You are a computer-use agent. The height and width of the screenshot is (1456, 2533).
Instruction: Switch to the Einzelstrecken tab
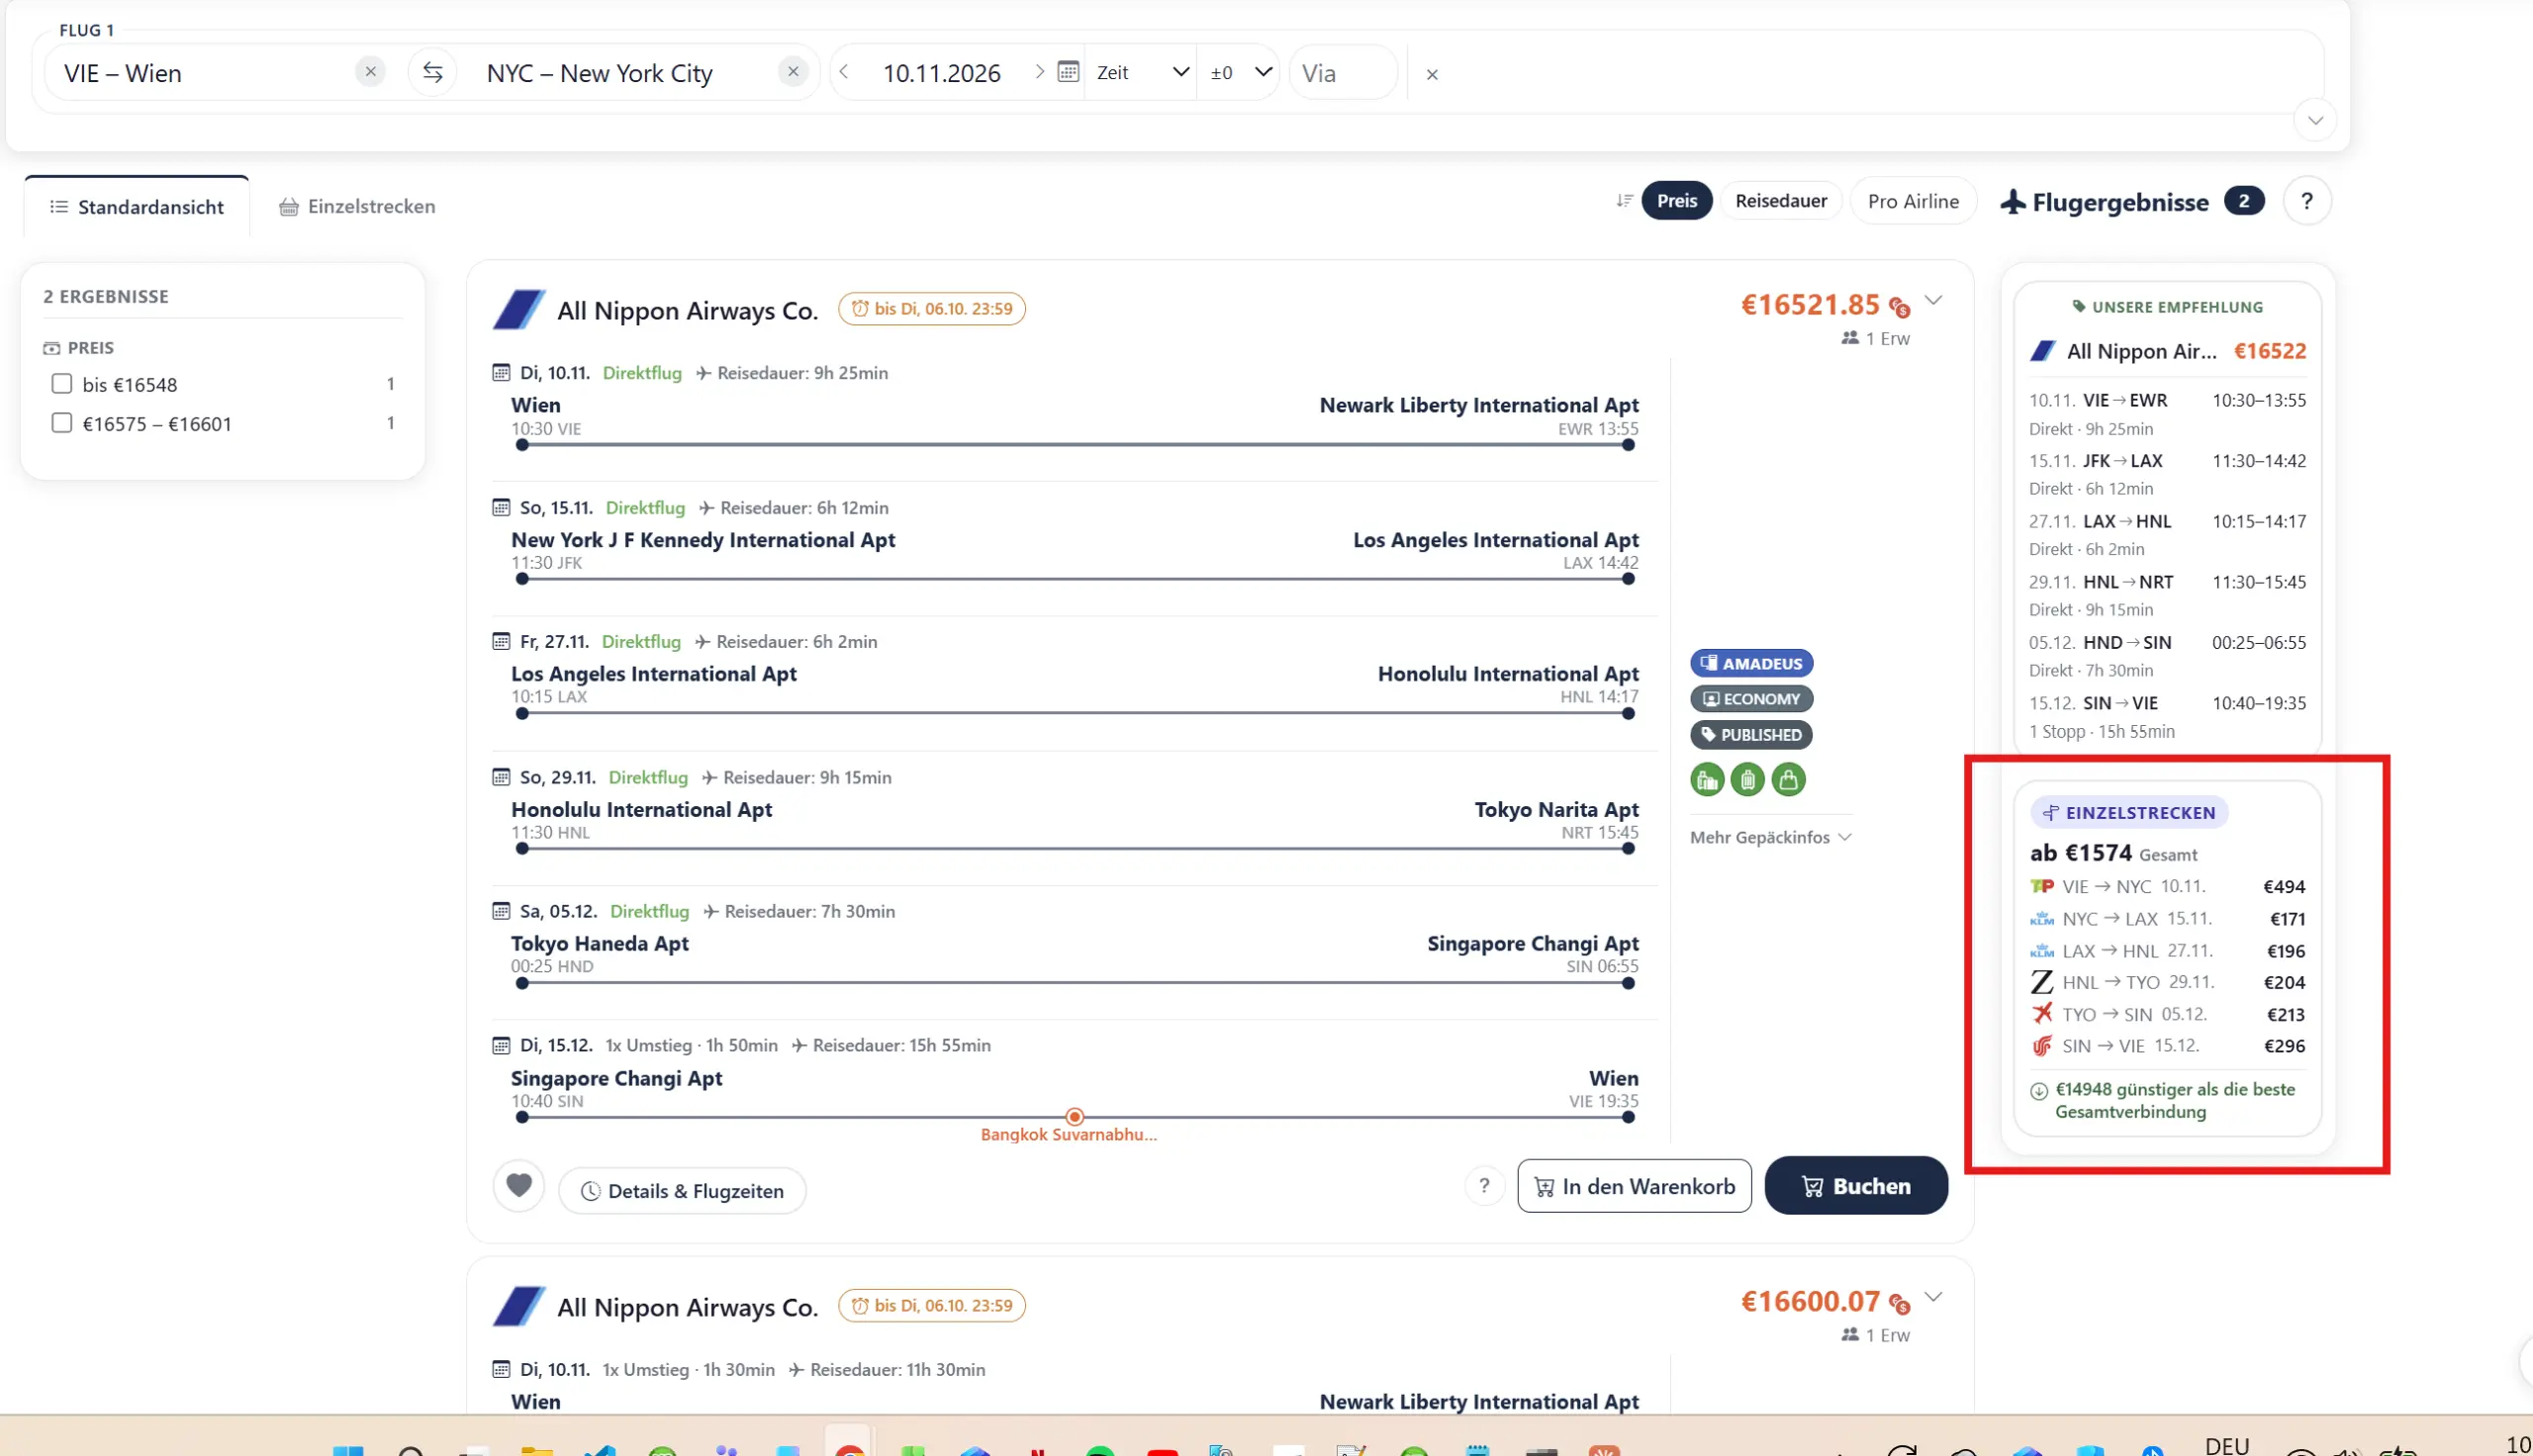point(357,206)
